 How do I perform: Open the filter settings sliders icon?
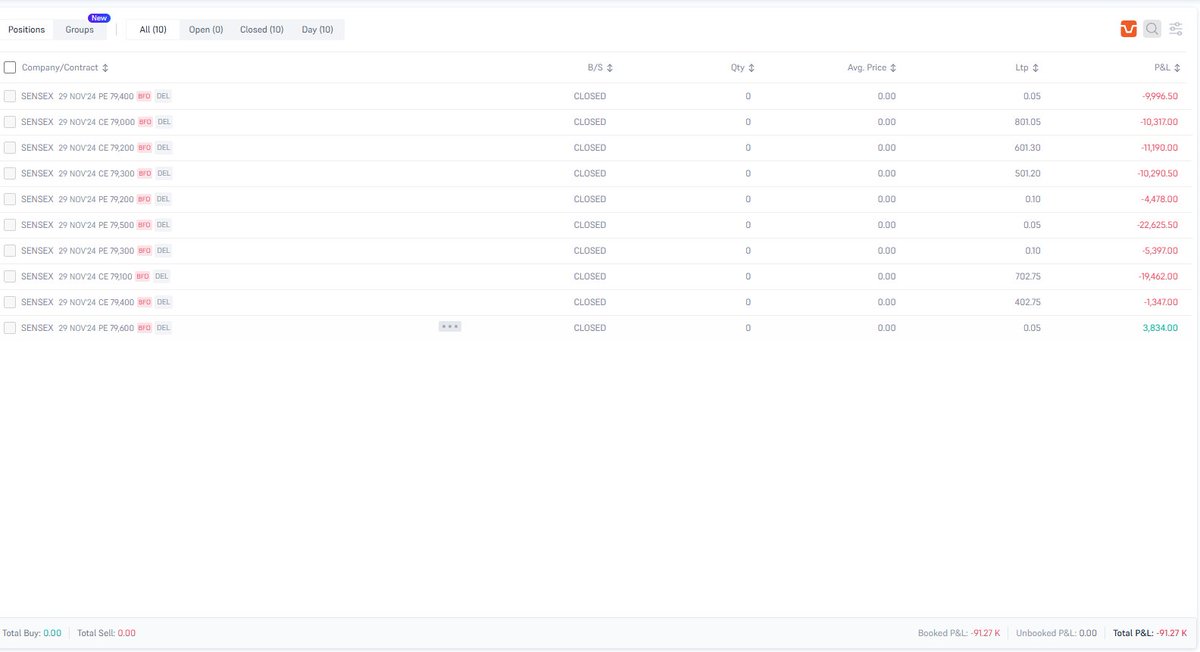click(1176, 29)
